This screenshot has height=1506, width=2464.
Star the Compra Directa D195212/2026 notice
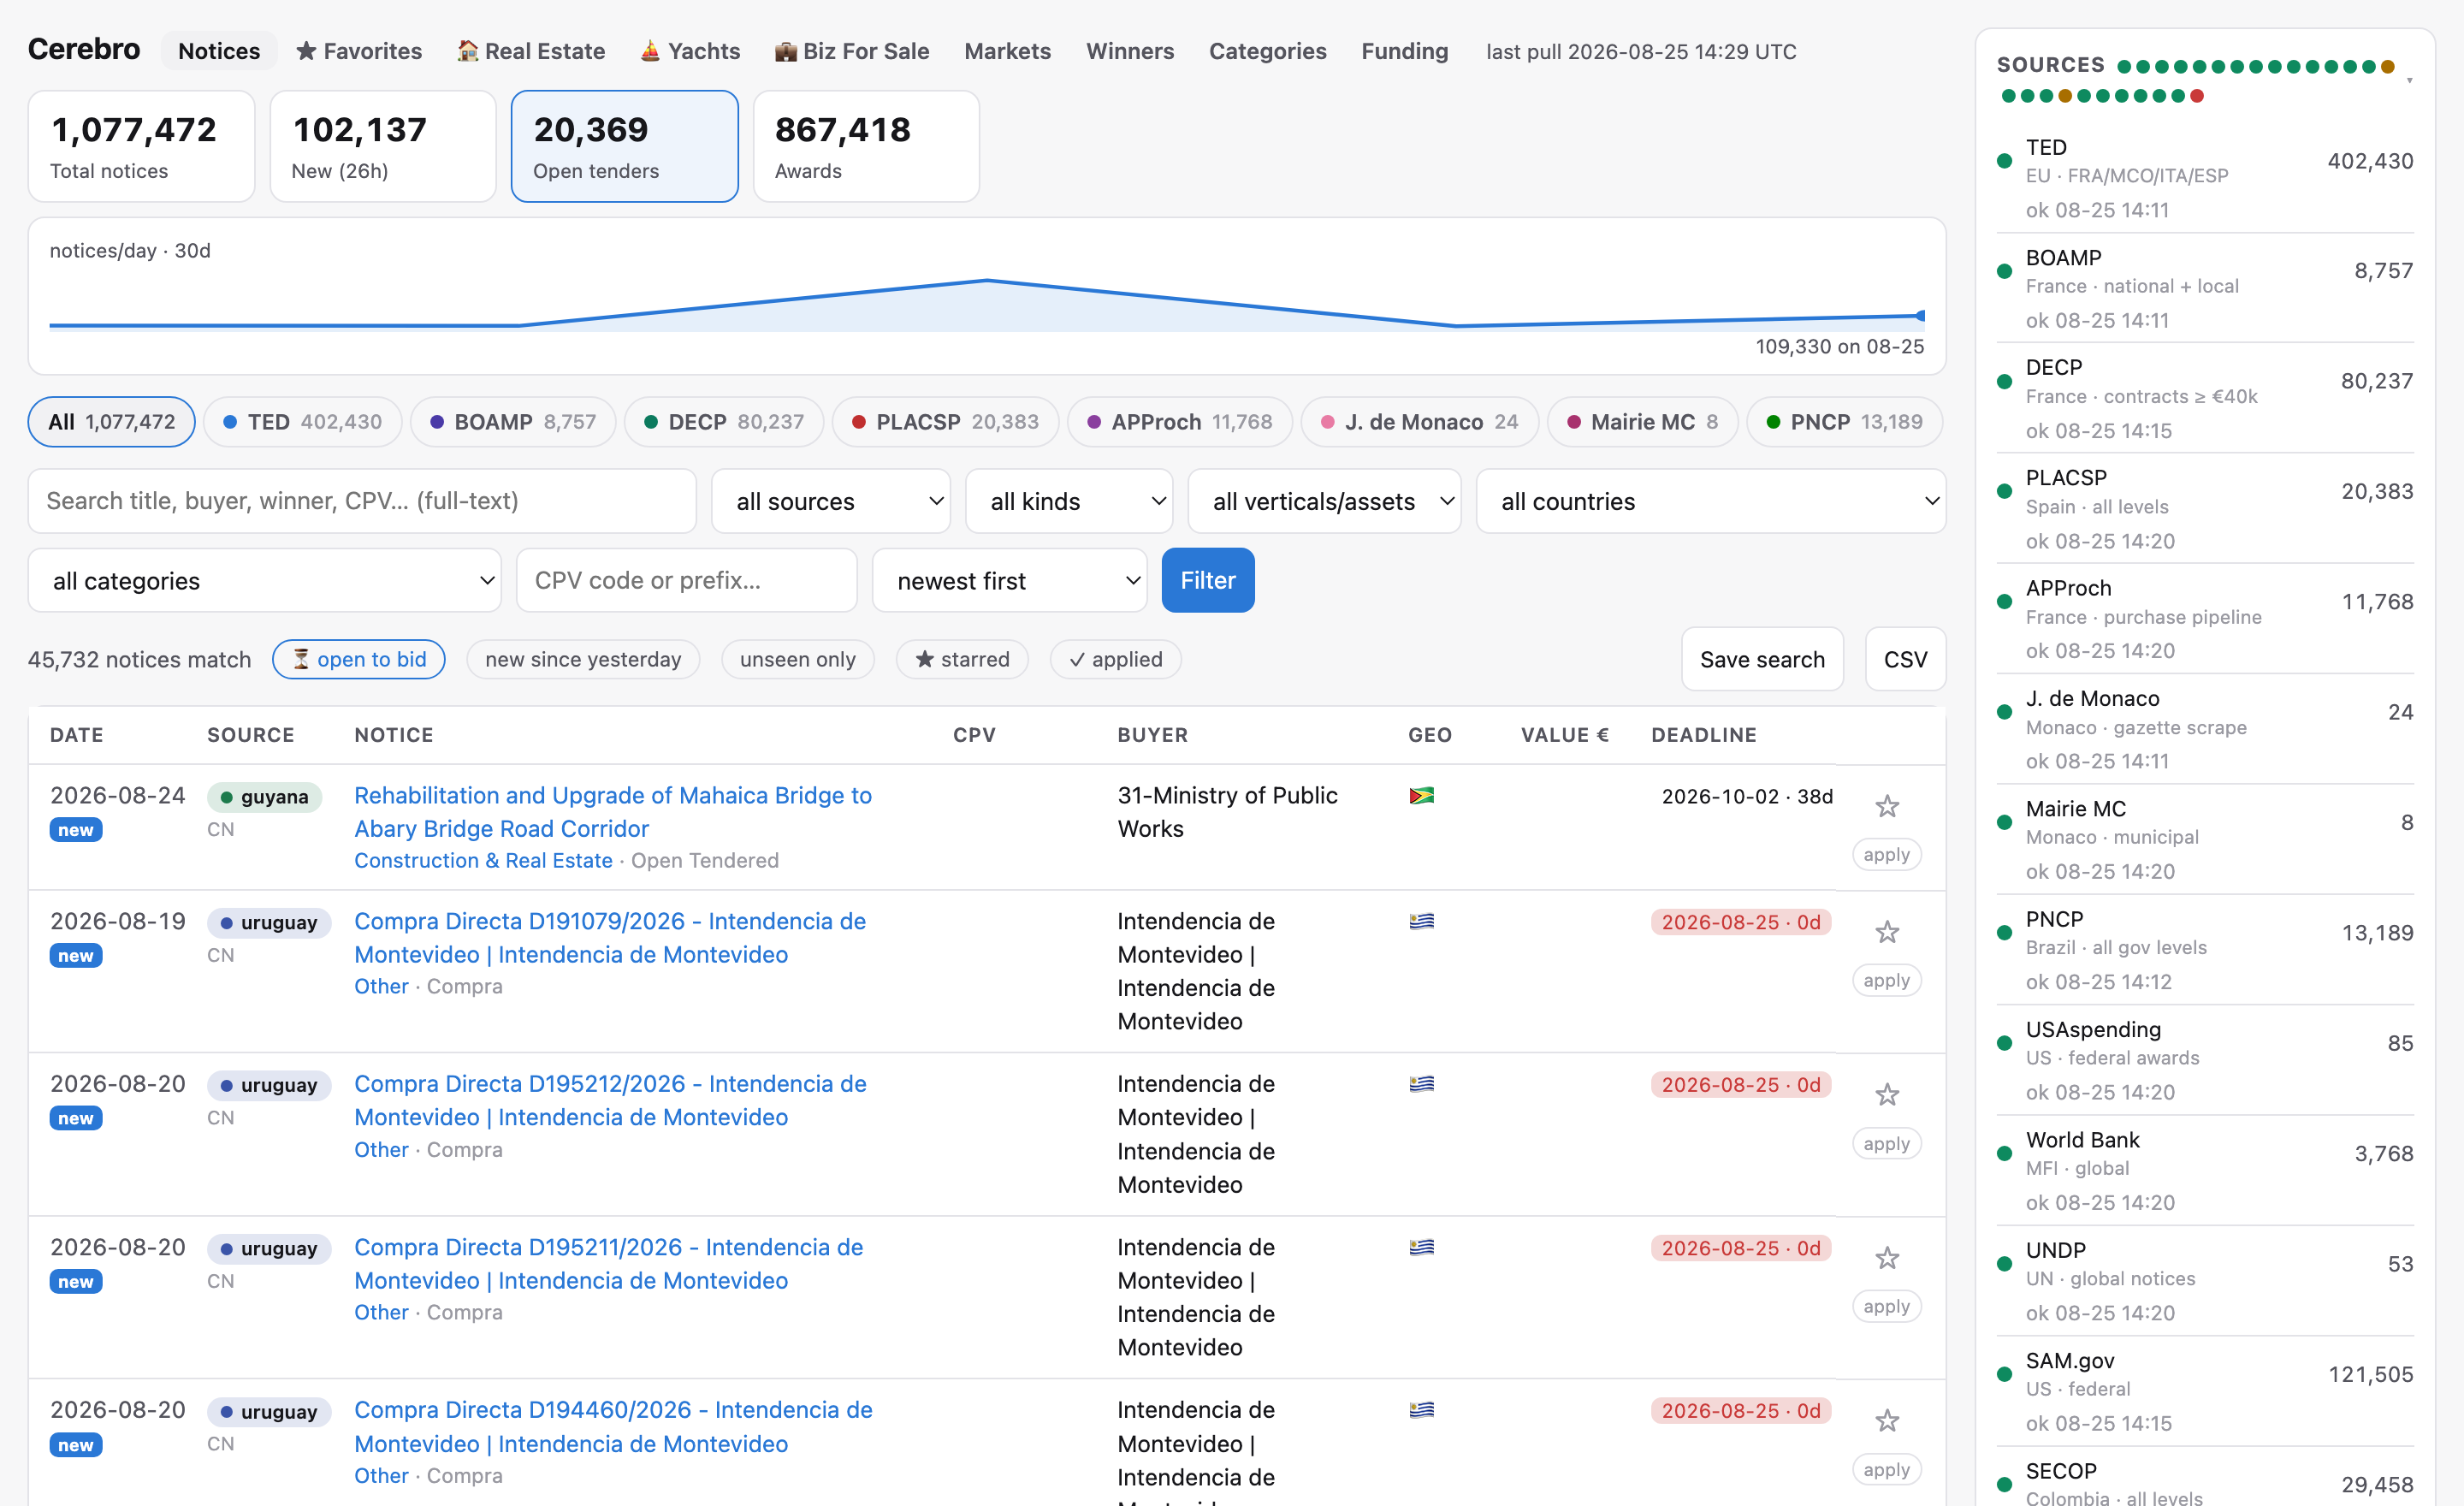tap(1886, 1095)
